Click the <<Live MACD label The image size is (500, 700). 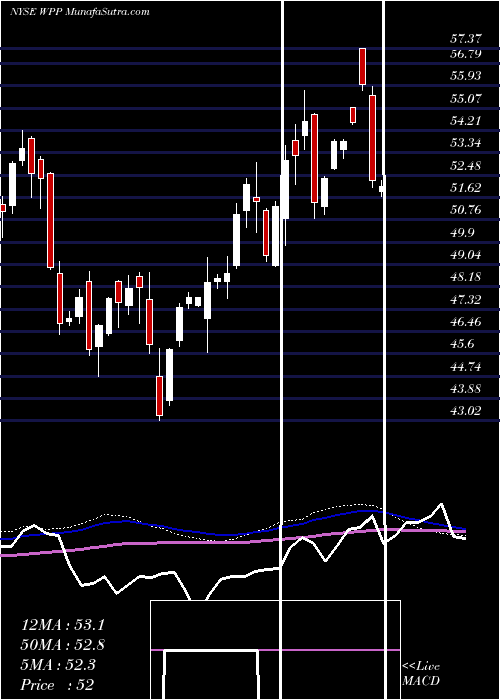coord(421,673)
